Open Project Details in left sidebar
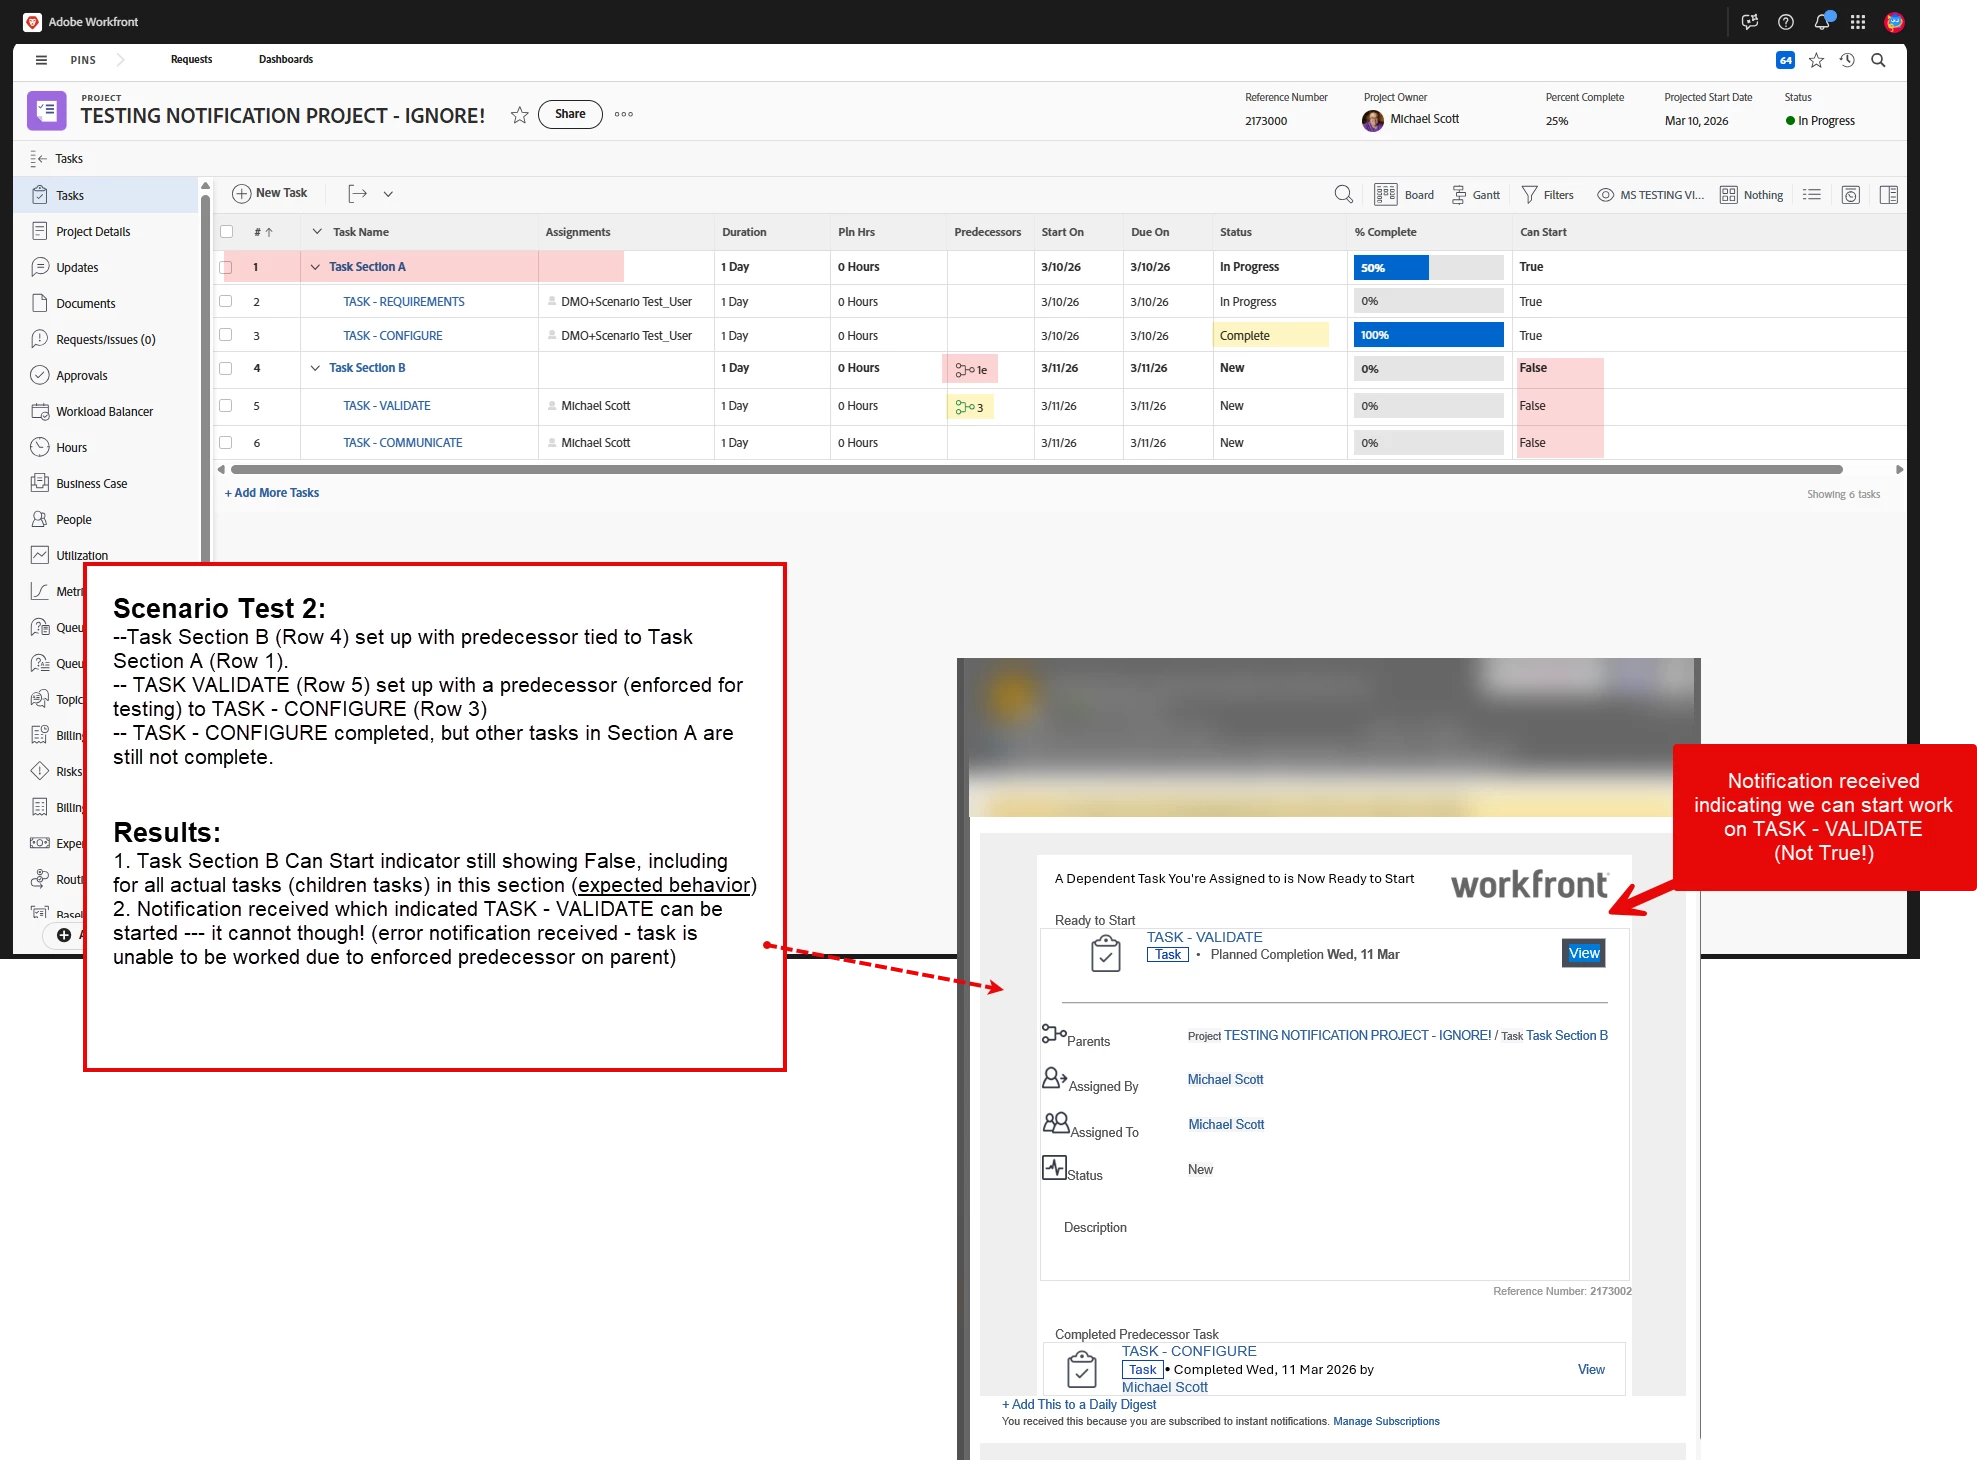The width and height of the screenshot is (1979, 1460). (92, 231)
